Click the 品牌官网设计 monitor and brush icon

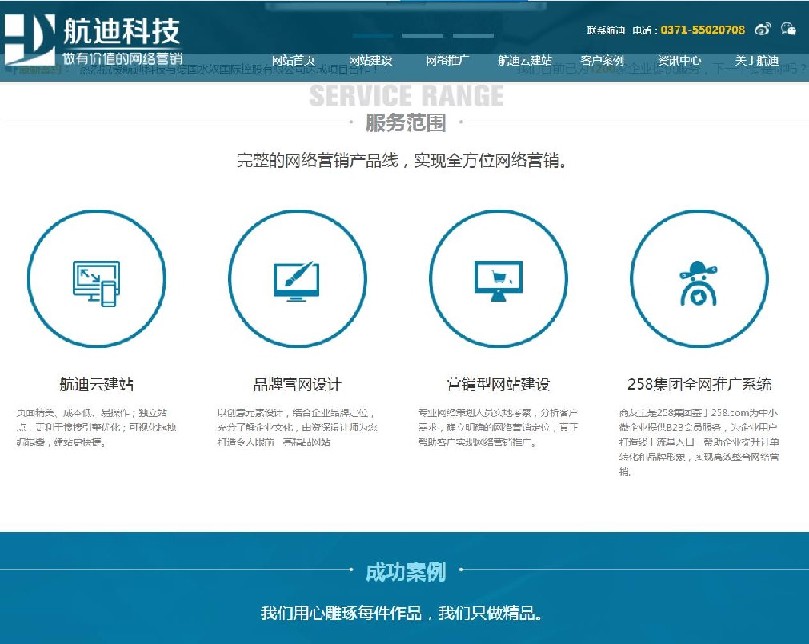[297, 280]
